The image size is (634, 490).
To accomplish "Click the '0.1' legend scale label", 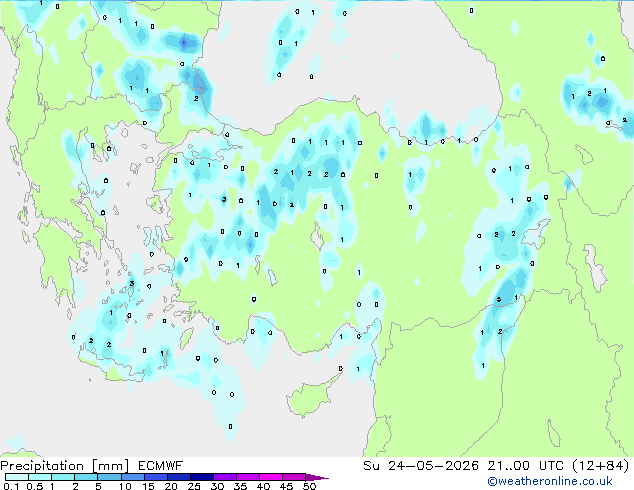I will 11,486.
